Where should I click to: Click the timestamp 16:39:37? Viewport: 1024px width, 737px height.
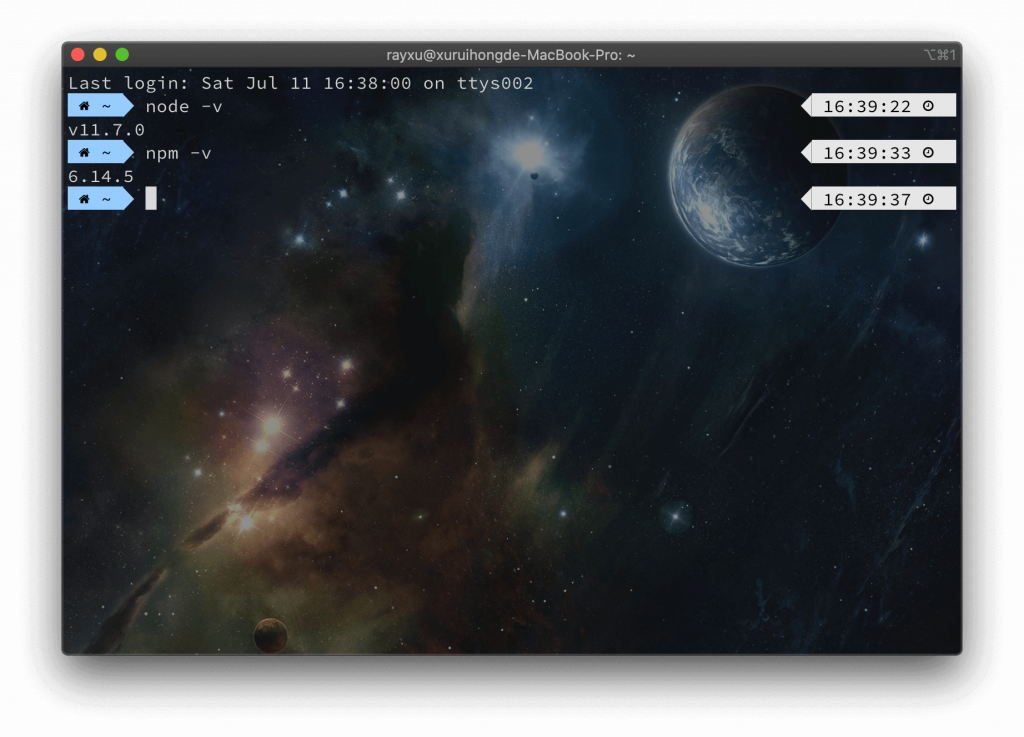pos(867,199)
